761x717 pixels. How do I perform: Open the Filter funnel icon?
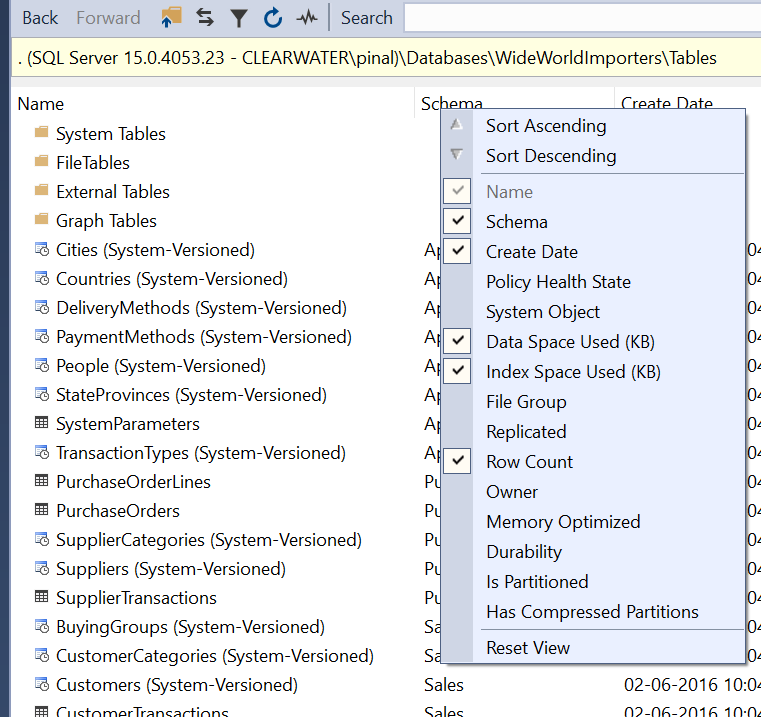click(x=239, y=18)
